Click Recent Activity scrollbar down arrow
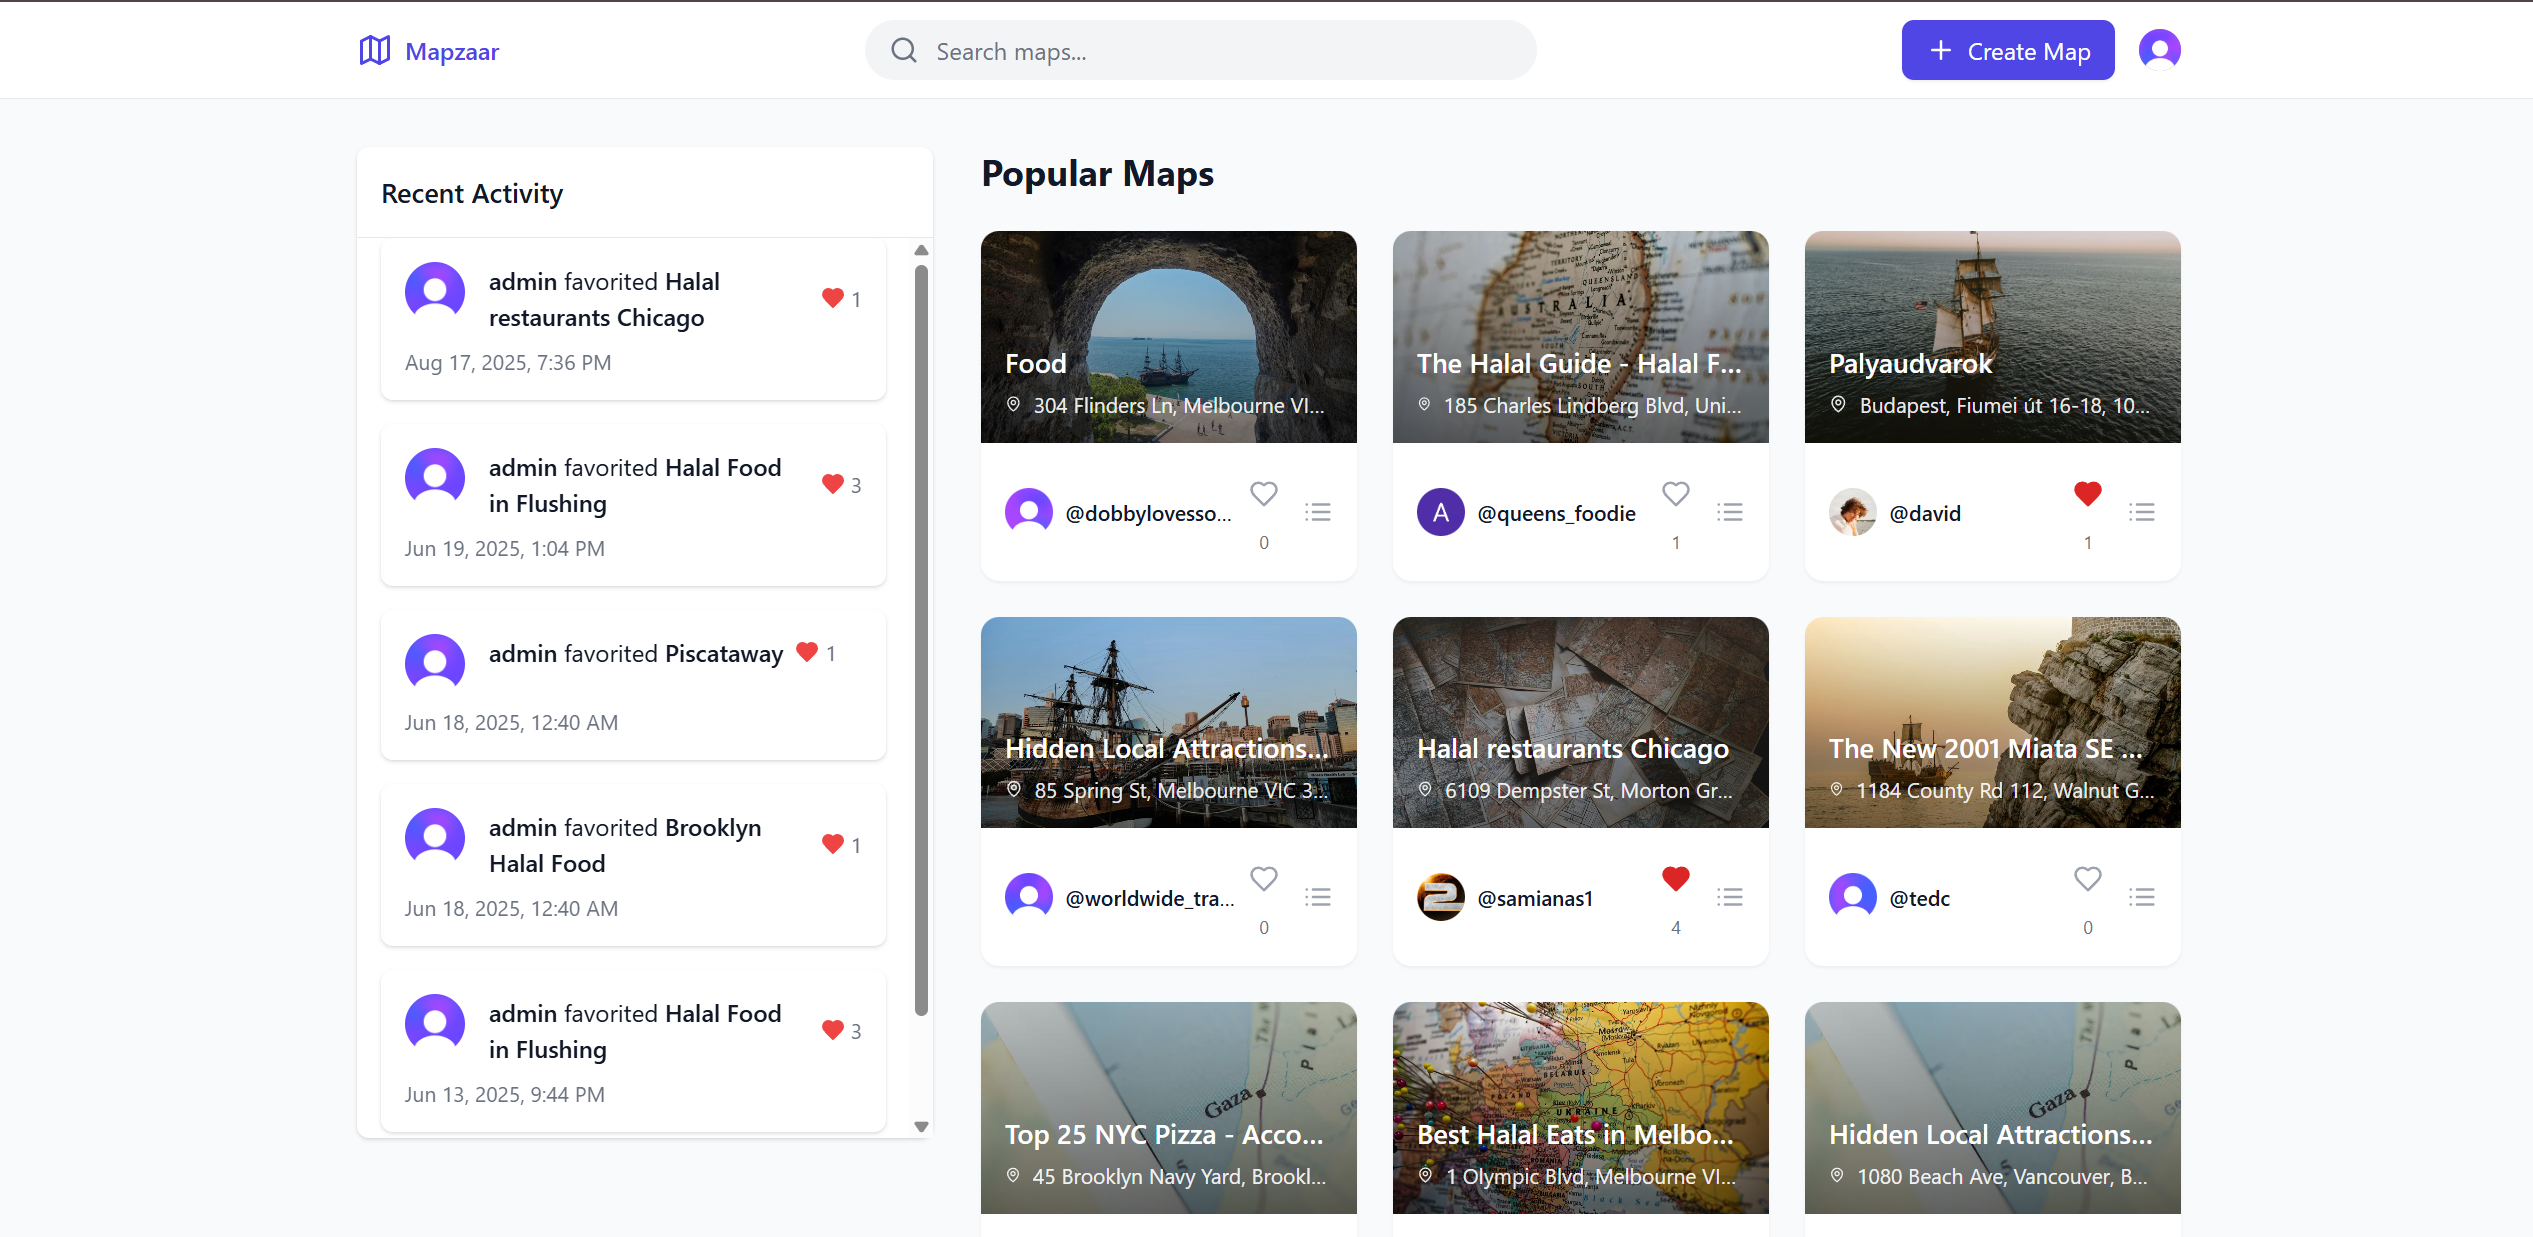This screenshot has height=1237, width=2533. click(x=921, y=1127)
